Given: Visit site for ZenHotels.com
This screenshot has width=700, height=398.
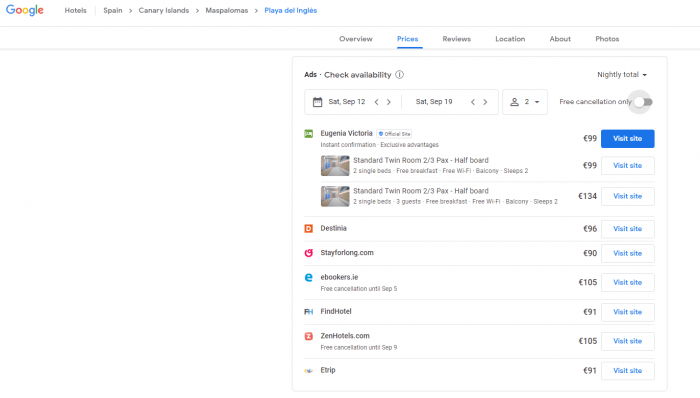Looking at the screenshot, I should click(628, 341).
